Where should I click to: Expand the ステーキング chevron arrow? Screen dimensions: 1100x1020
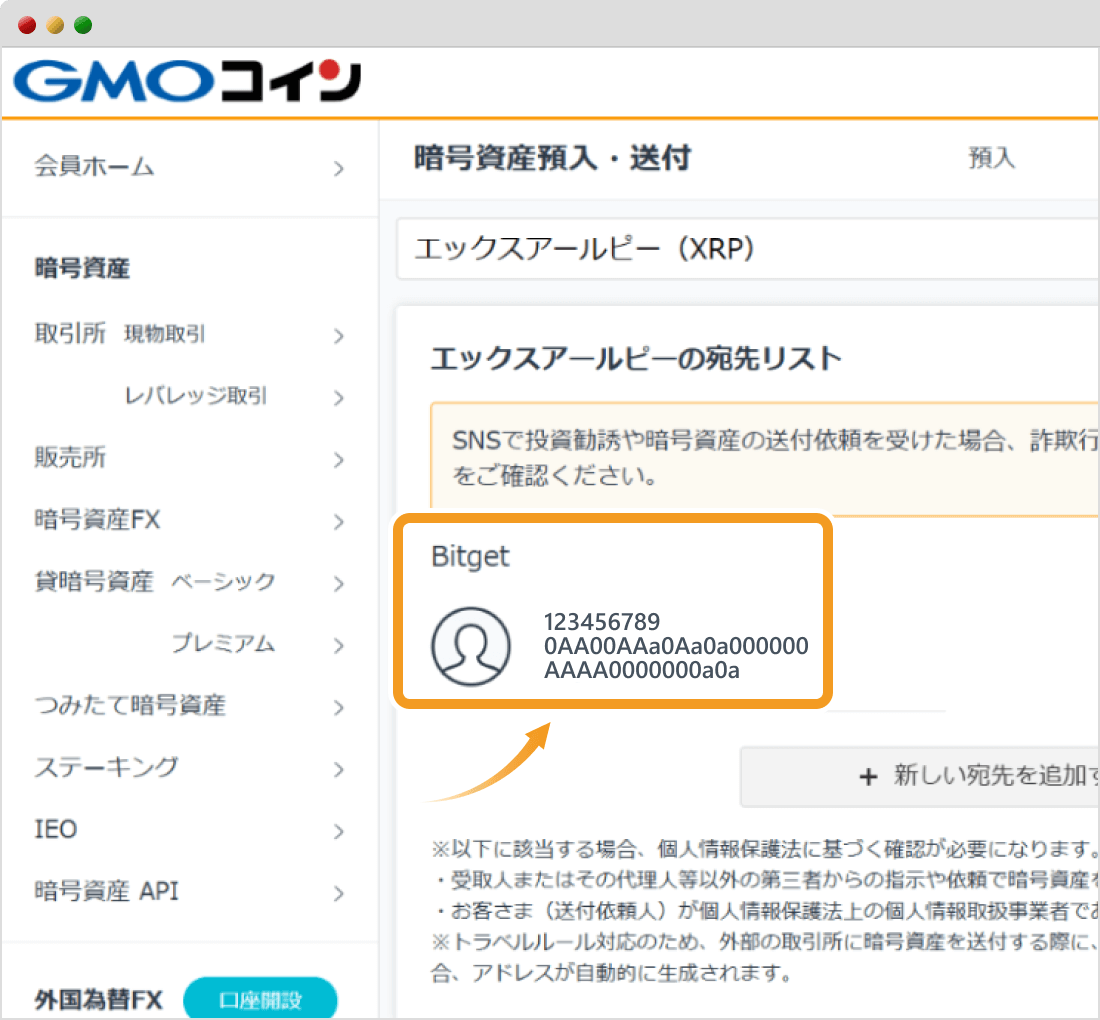click(339, 769)
